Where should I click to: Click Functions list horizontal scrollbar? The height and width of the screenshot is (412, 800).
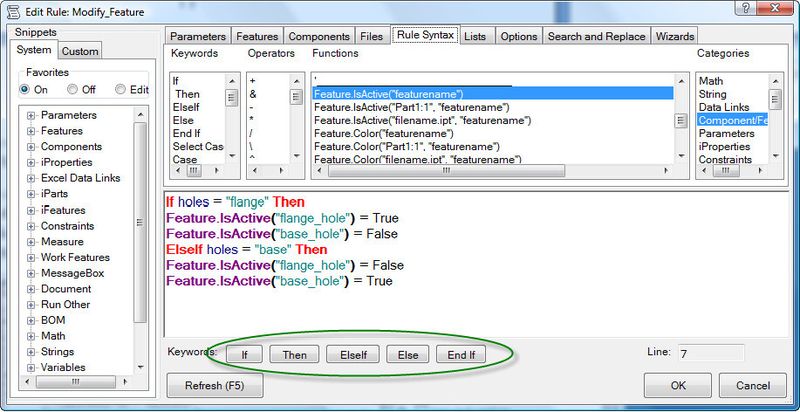(446, 171)
